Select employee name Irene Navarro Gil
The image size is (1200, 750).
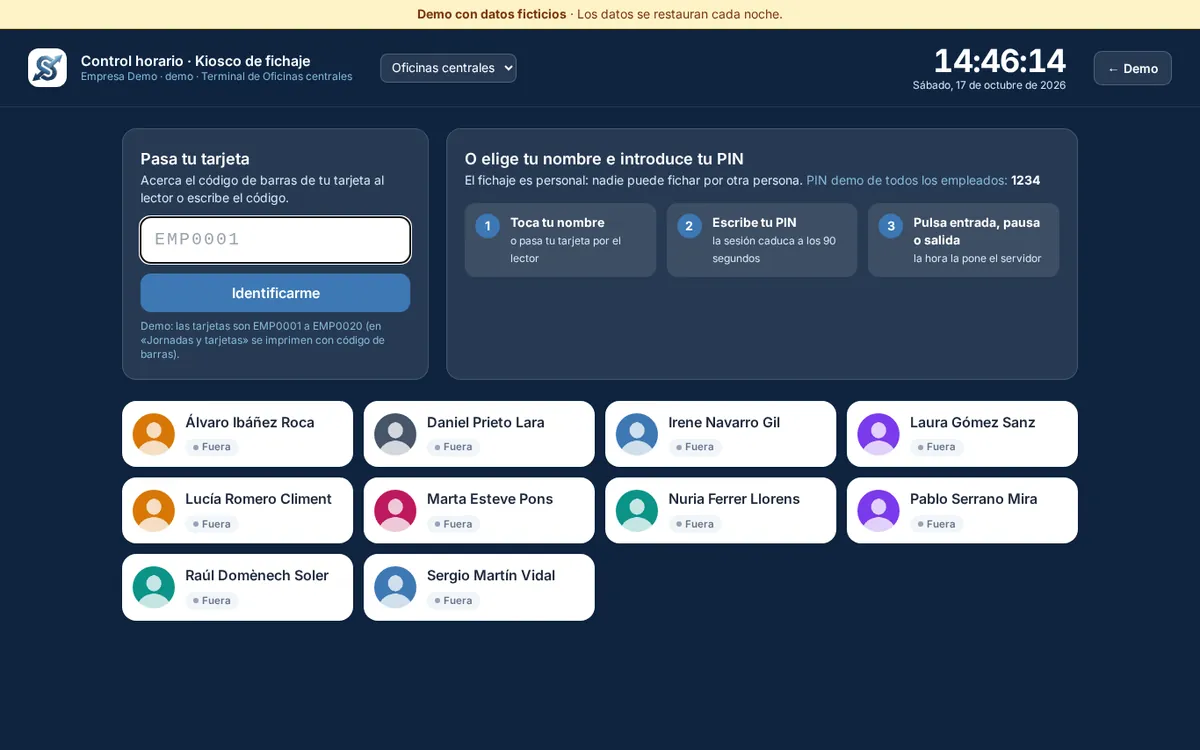tap(724, 422)
